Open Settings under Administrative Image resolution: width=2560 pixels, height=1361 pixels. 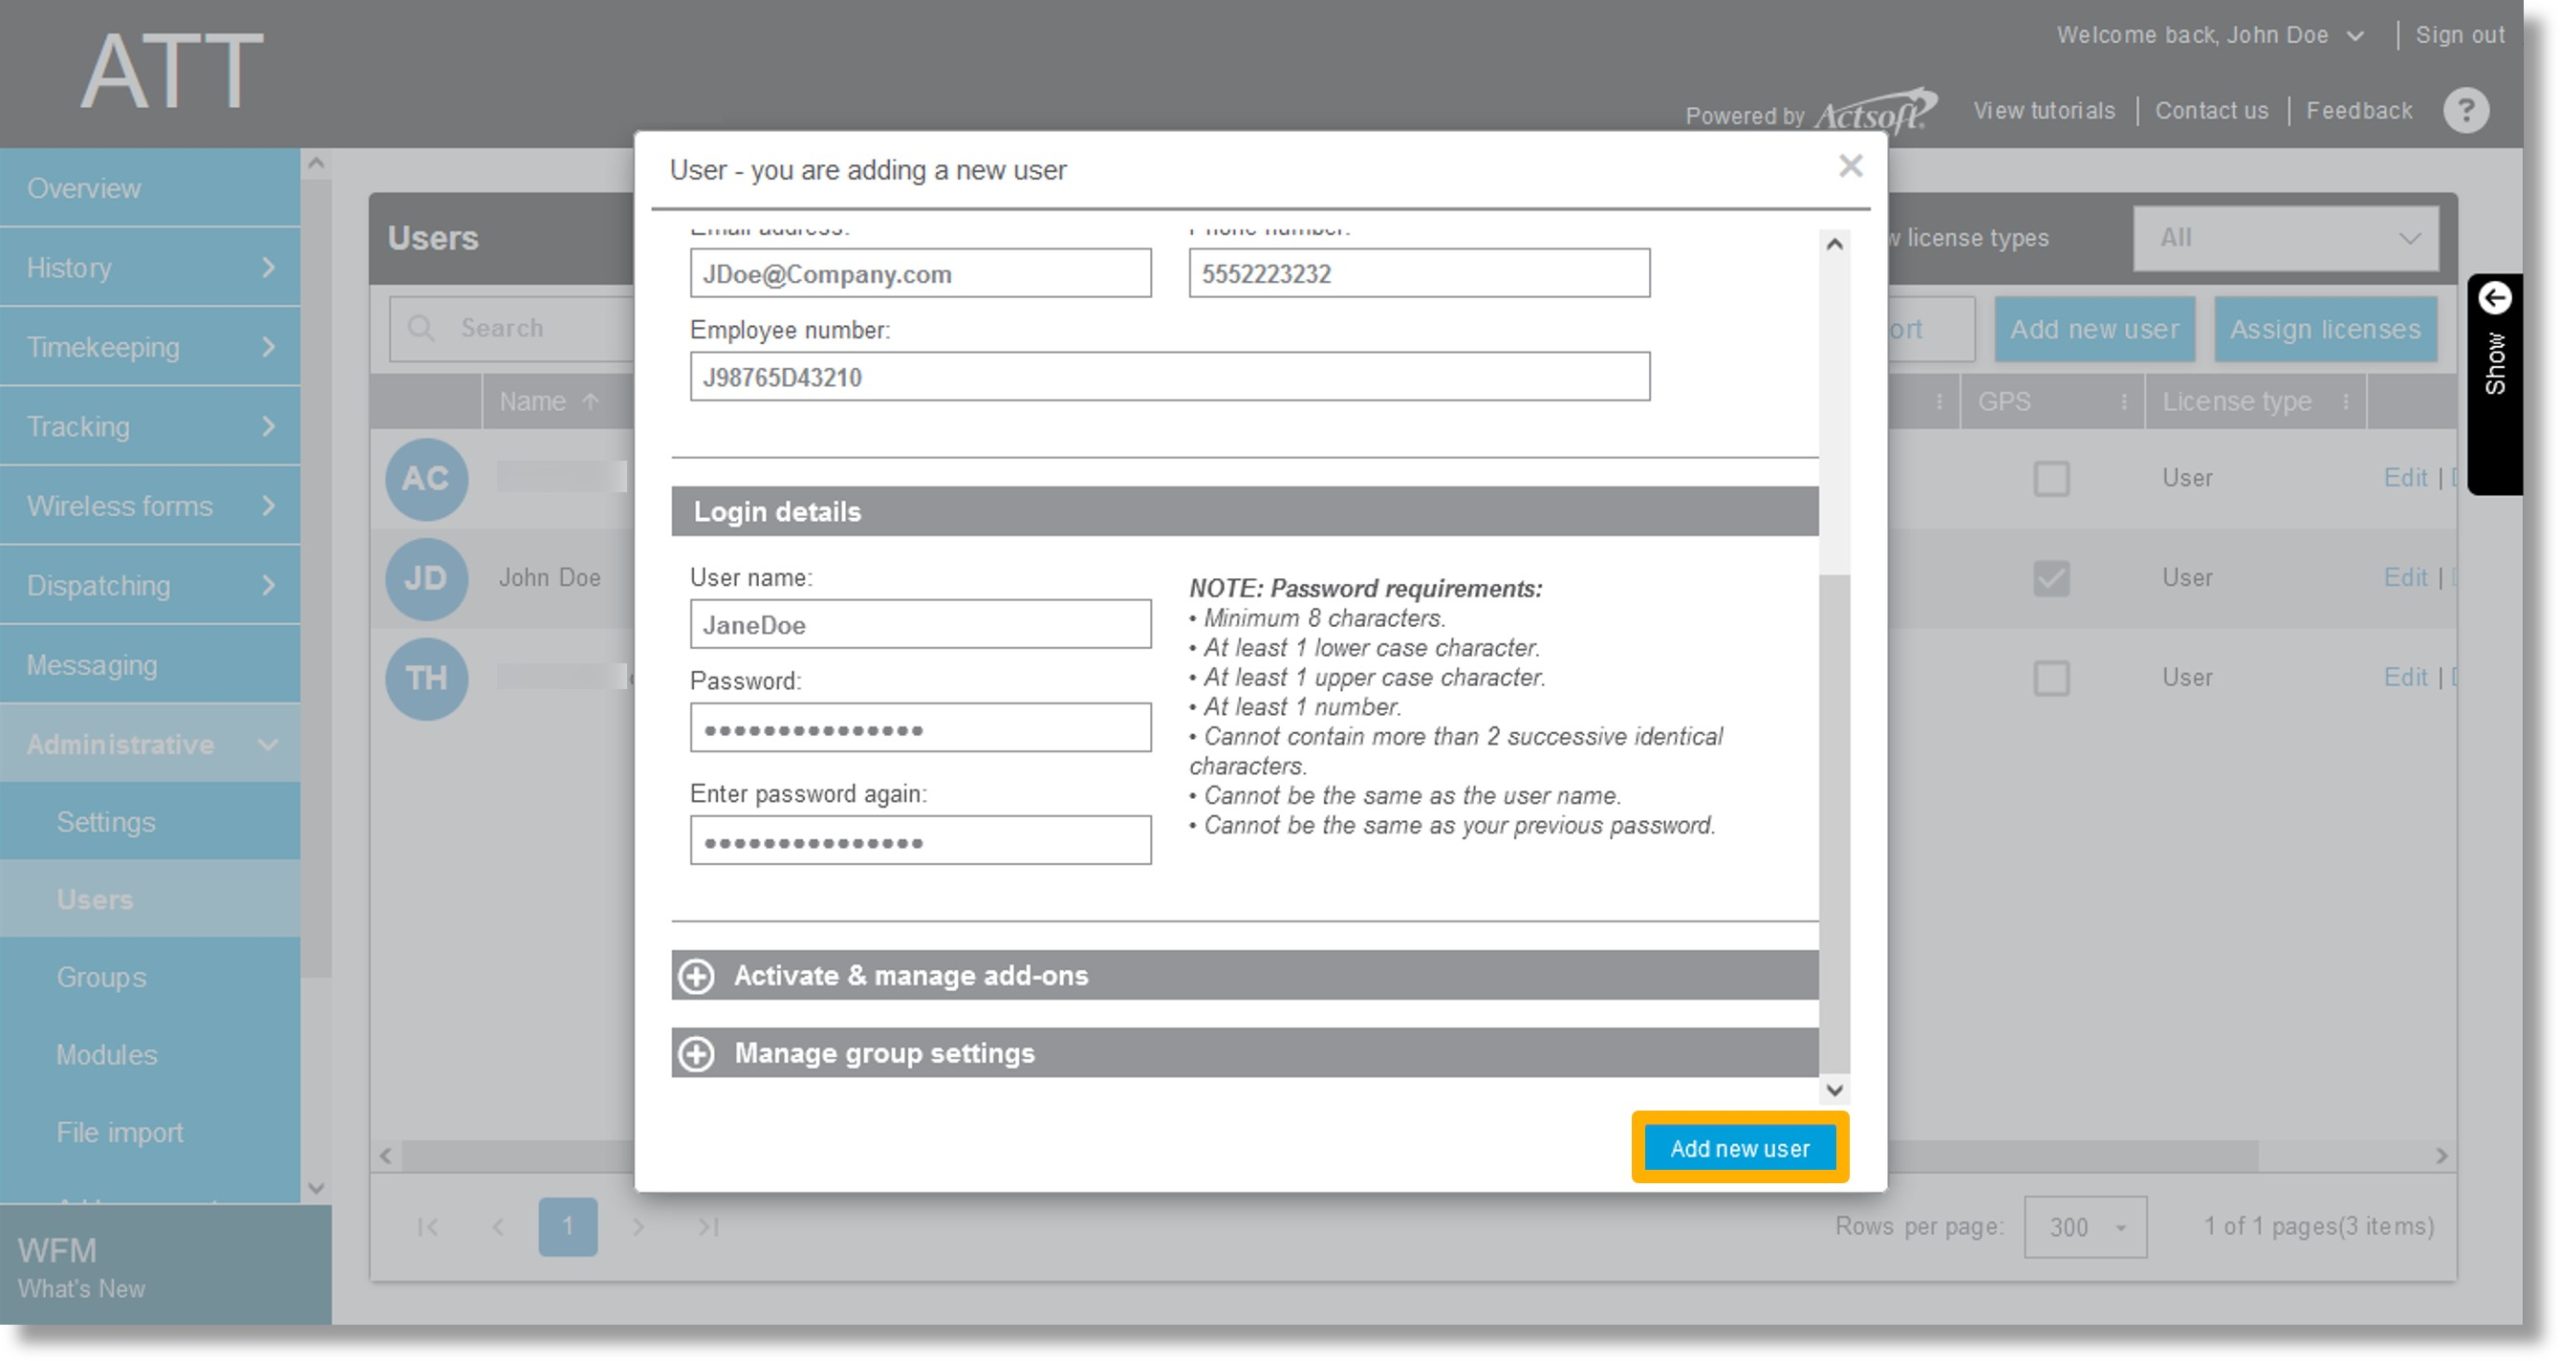pos(150,822)
